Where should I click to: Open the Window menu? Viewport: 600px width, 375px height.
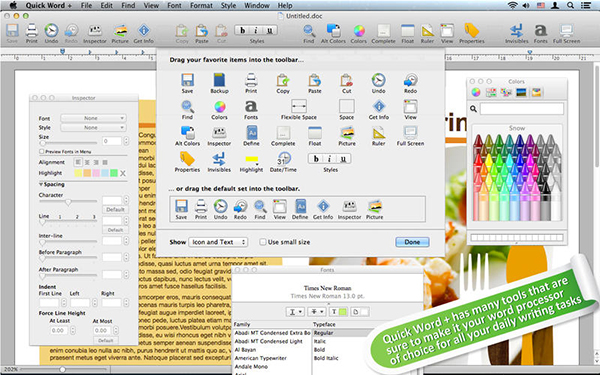pos(257,5)
